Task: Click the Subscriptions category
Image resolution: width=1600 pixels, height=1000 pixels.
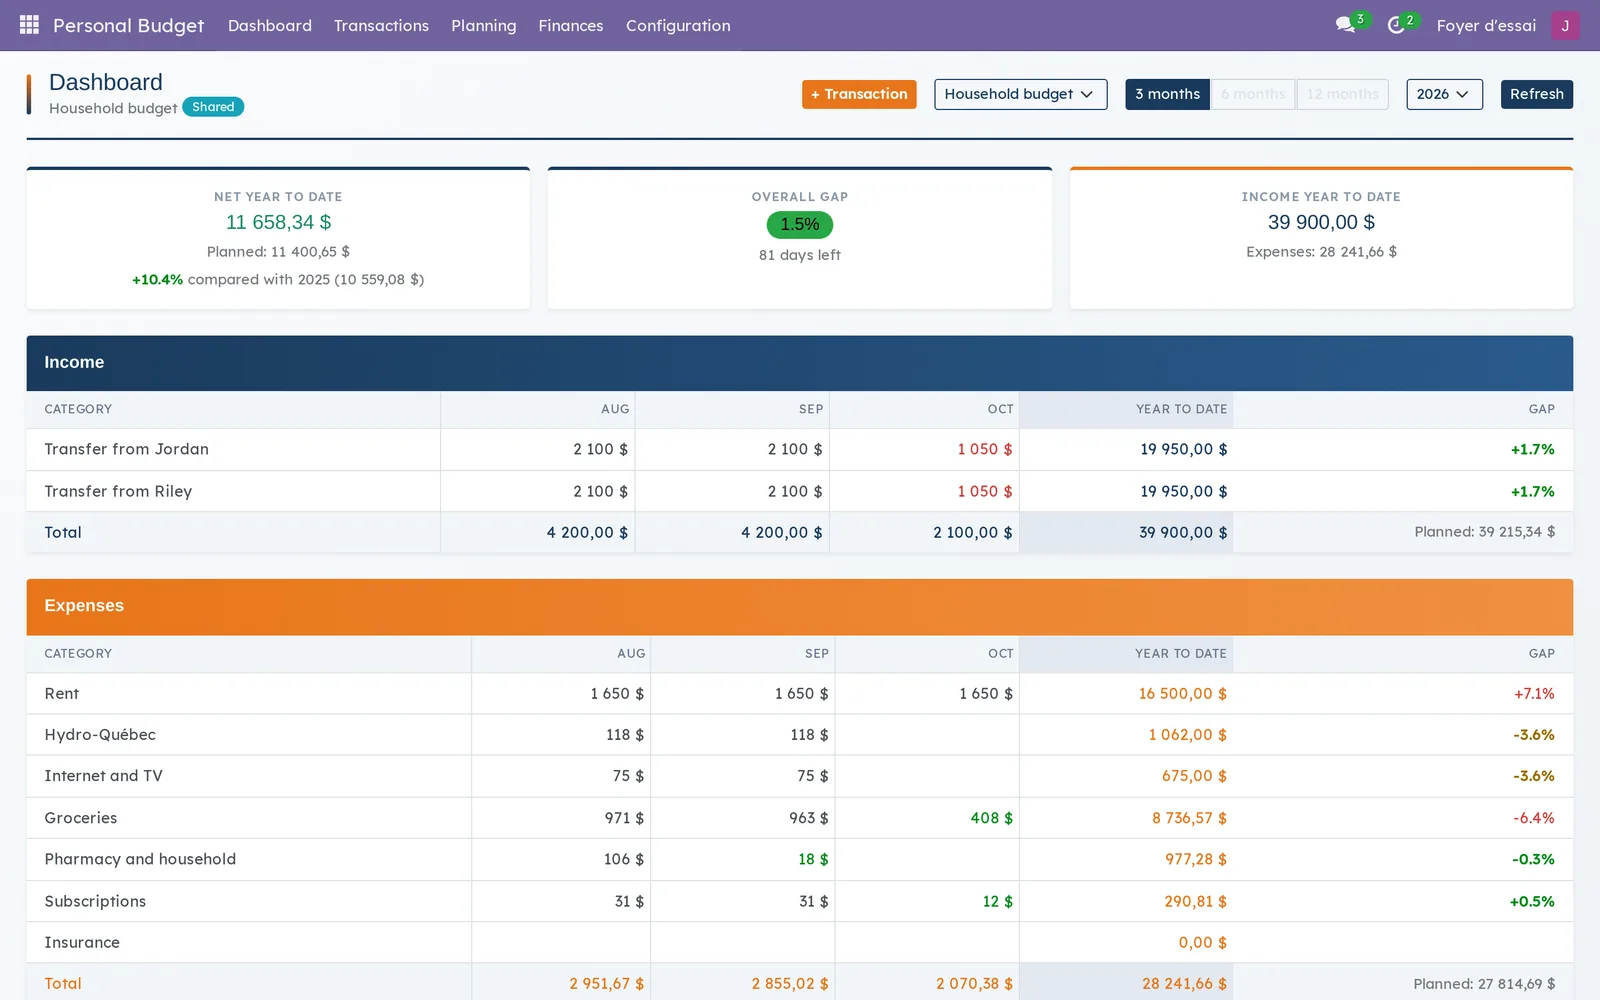Action: pos(95,901)
